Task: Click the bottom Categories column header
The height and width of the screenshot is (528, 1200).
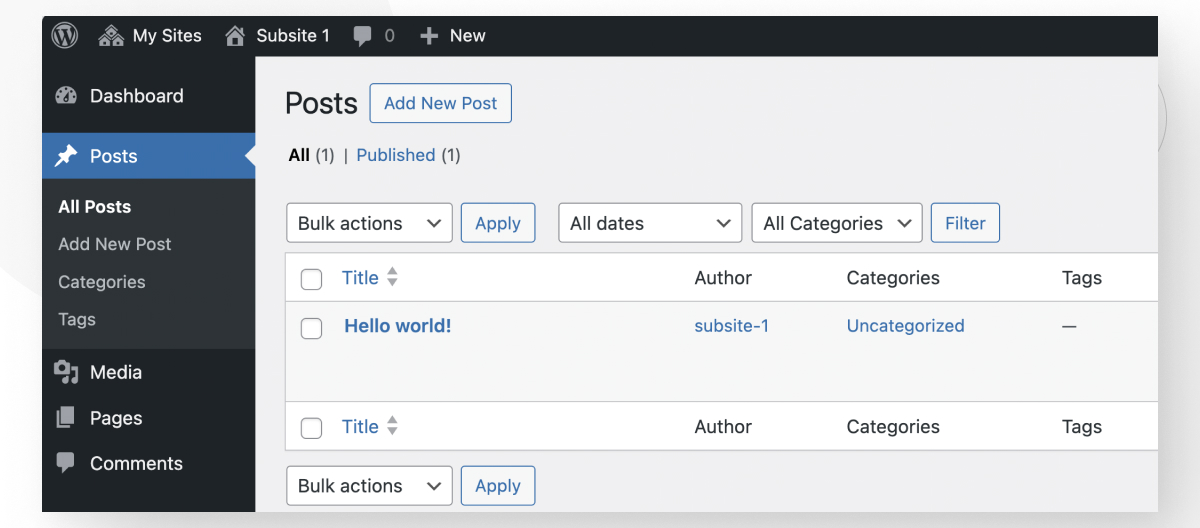Action: pyautogui.click(x=893, y=427)
